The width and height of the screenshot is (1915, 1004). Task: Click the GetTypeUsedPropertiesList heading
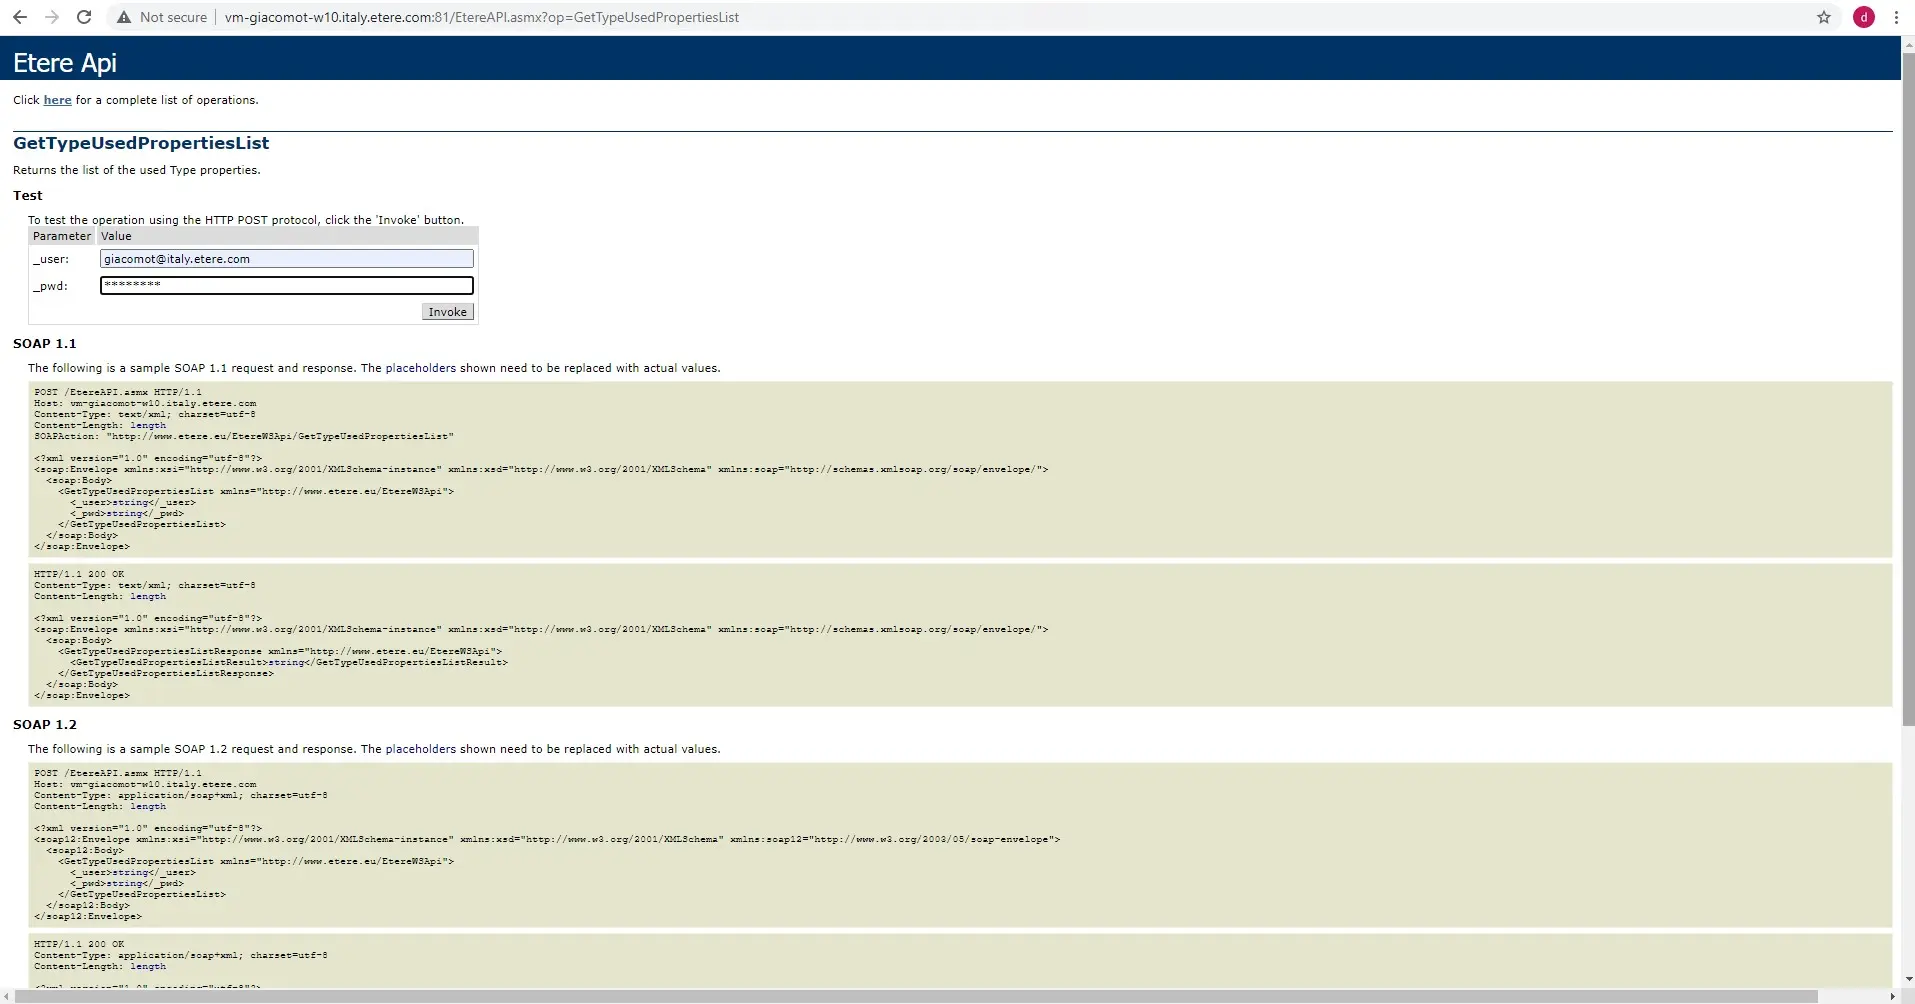click(141, 143)
